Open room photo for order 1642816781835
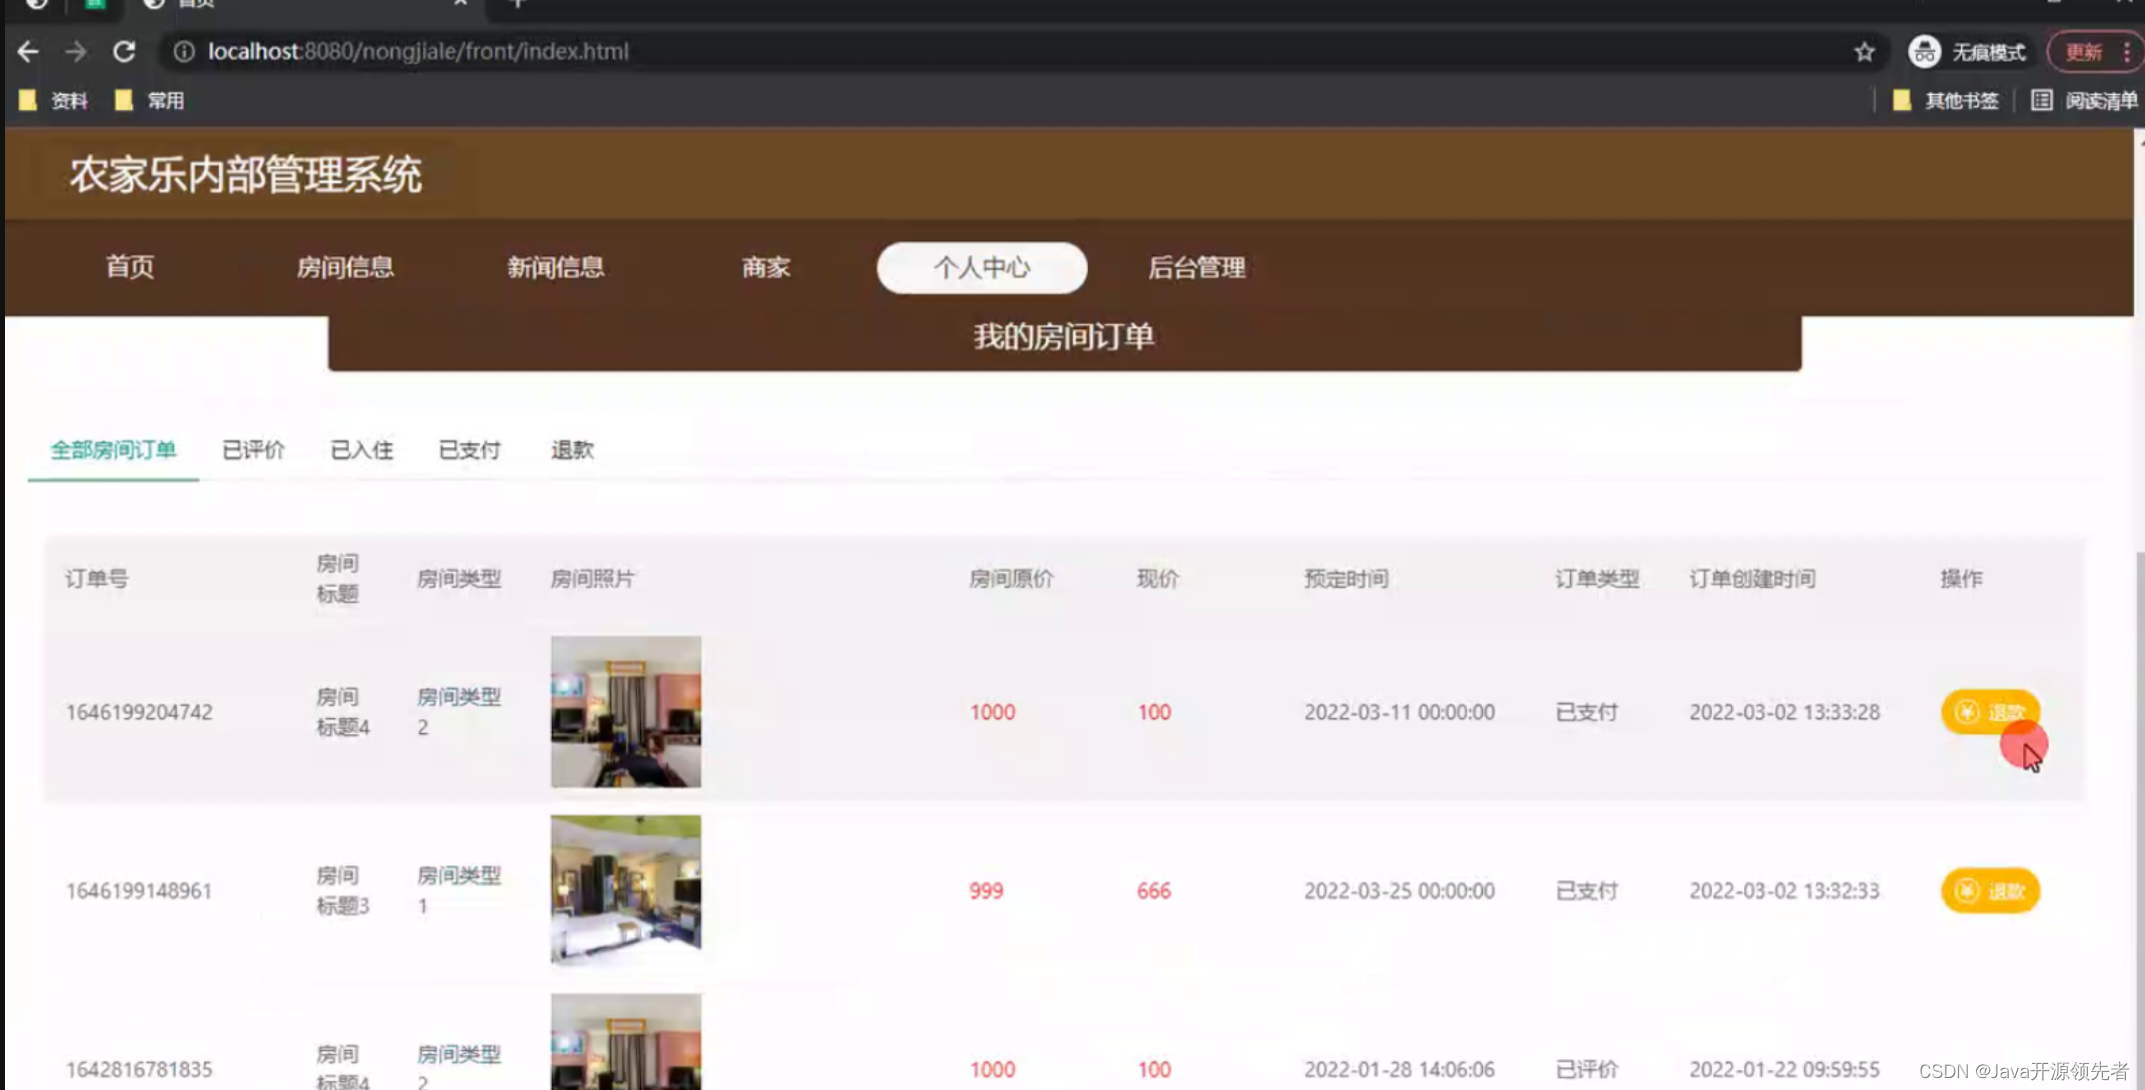Screen dimensions: 2145x1090 (x=626, y=1041)
